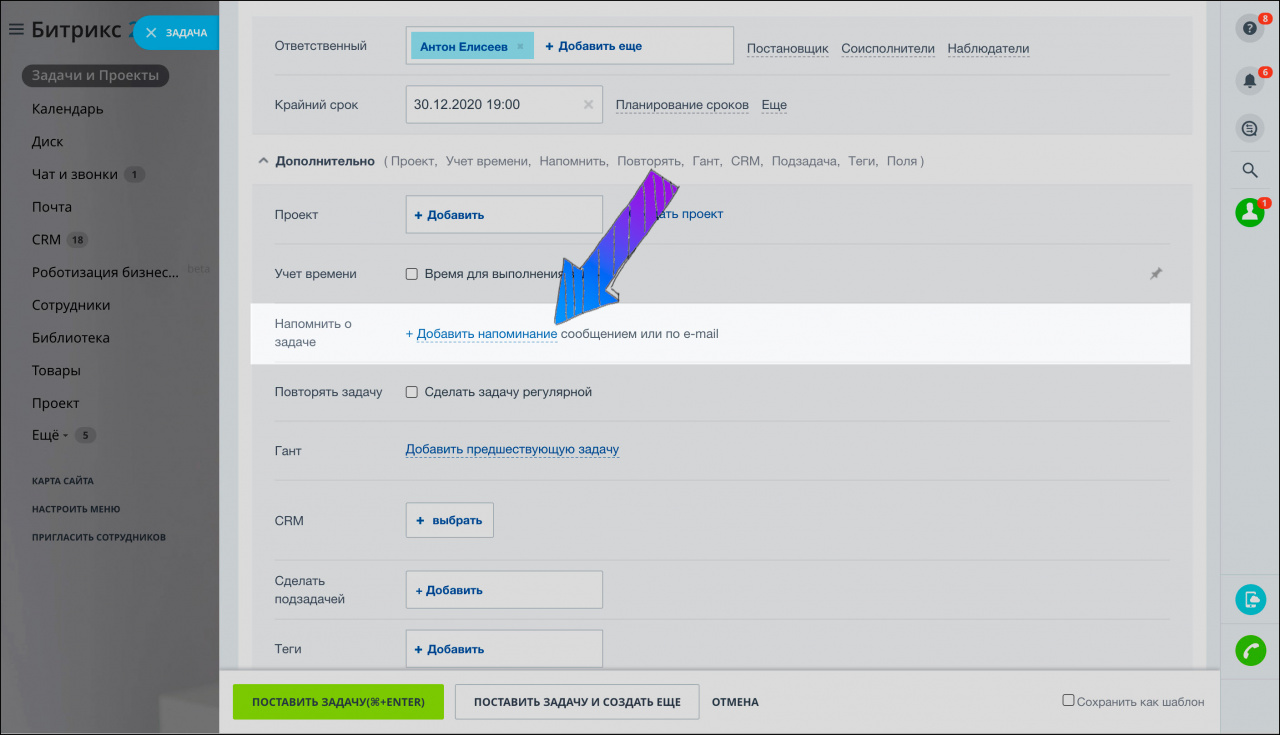Open the green user profile icon
The width and height of the screenshot is (1280, 735).
(x=1249, y=212)
